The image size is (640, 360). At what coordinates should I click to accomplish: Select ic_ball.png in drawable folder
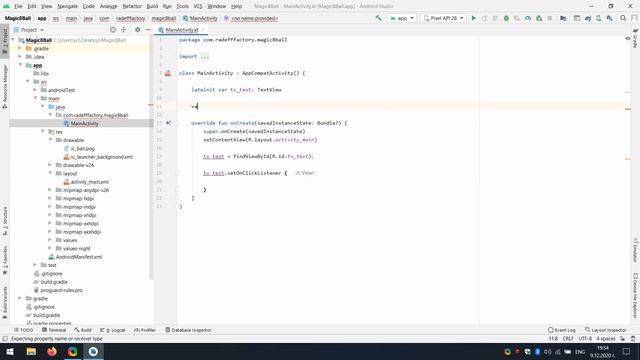[x=83, y=149]
